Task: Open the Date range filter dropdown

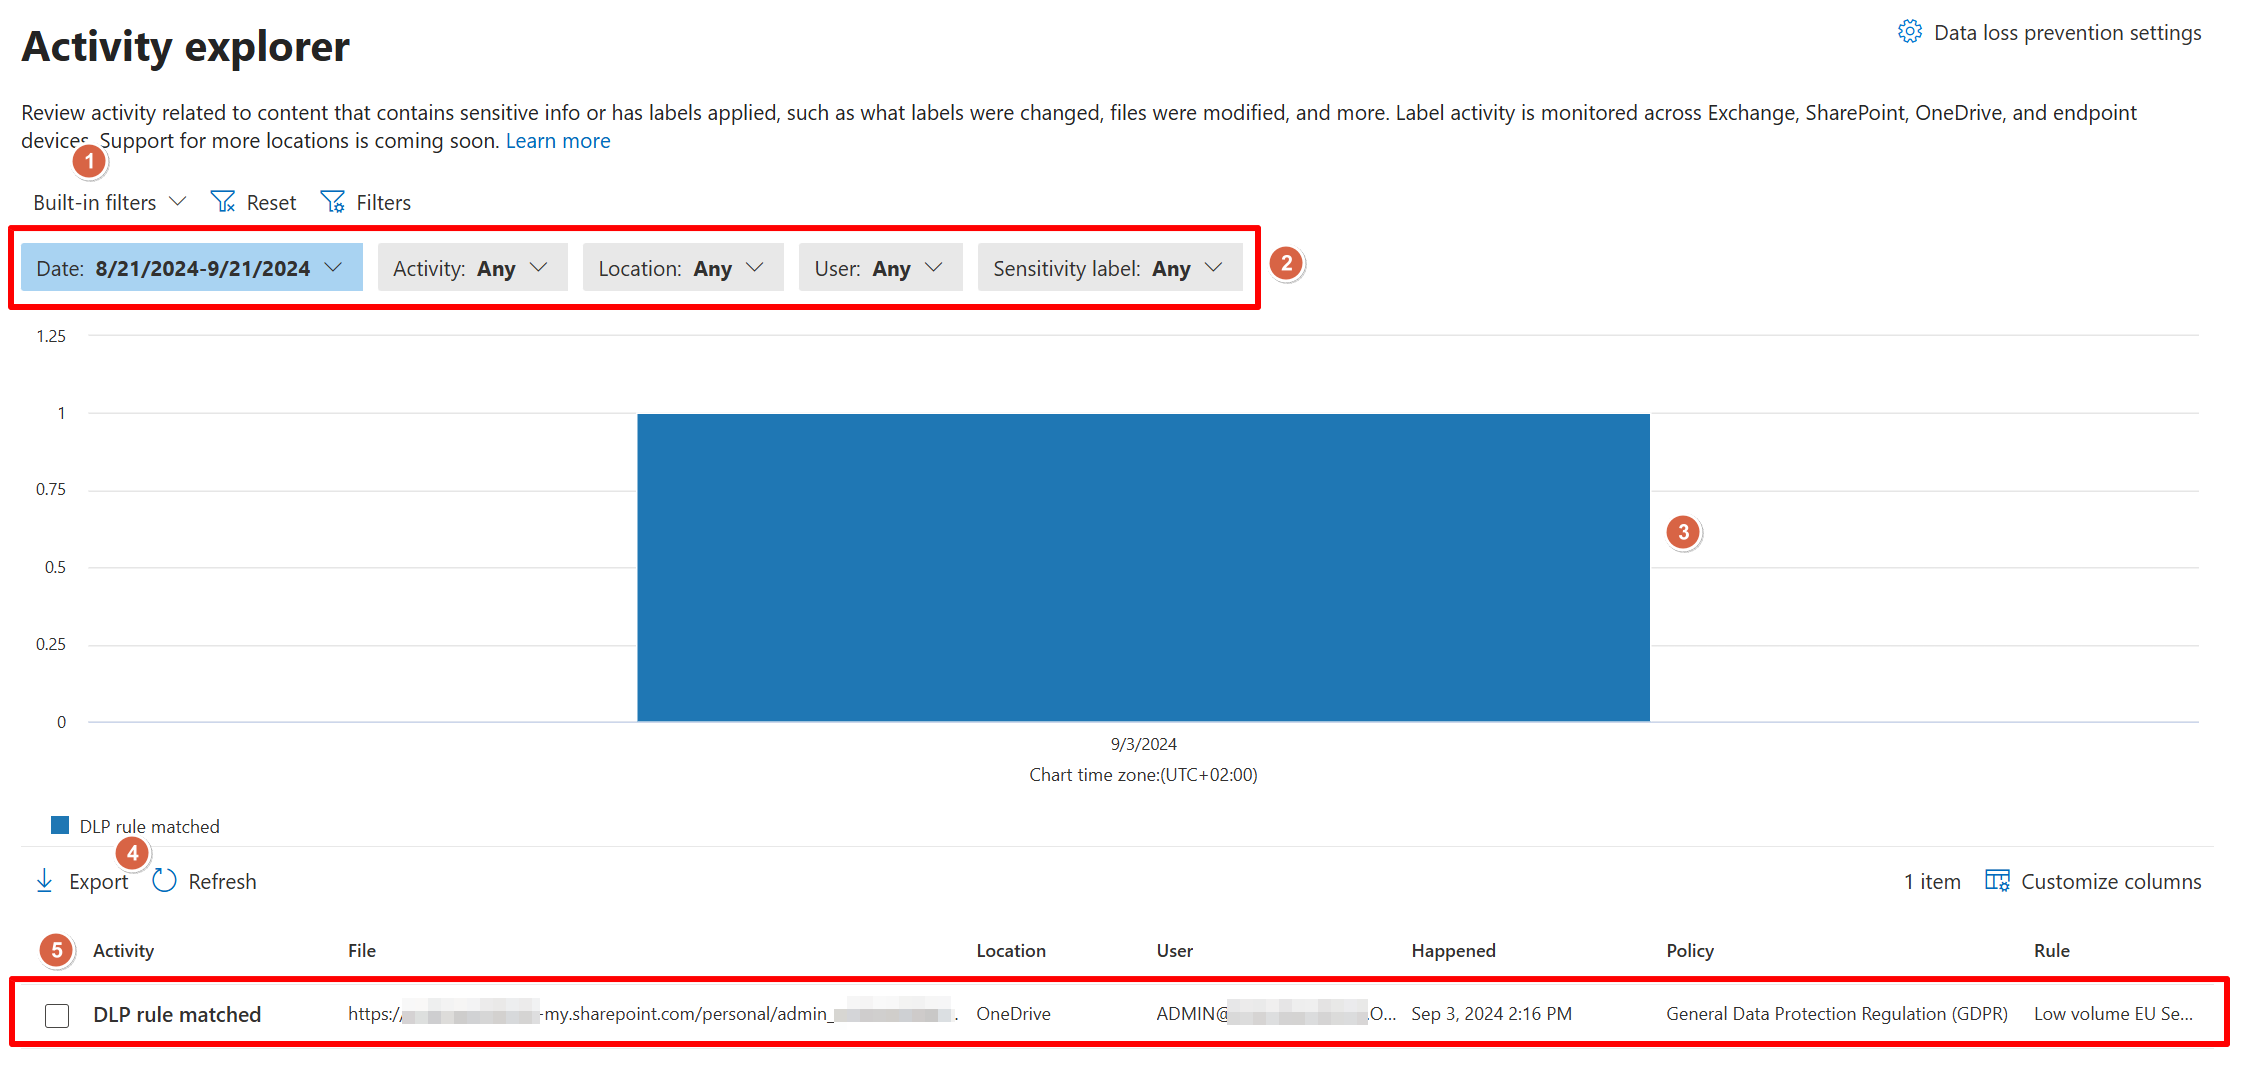Action: (190, 267)
